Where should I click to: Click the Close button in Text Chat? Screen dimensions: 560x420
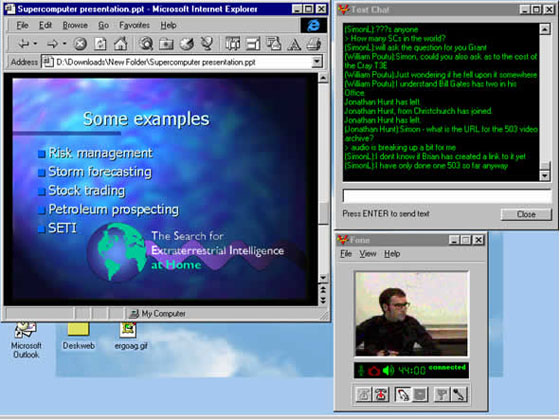coord(526,214)
